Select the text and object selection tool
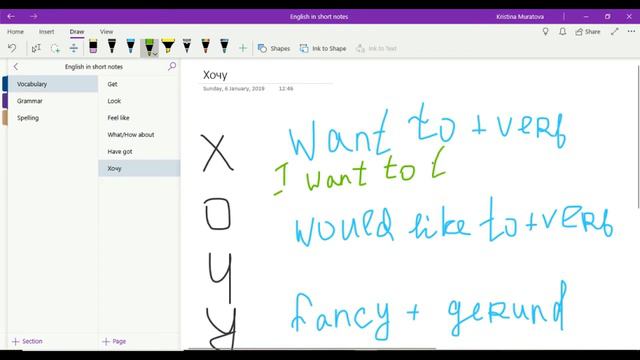Screen dimensions: 640x360 coord(36,48)
